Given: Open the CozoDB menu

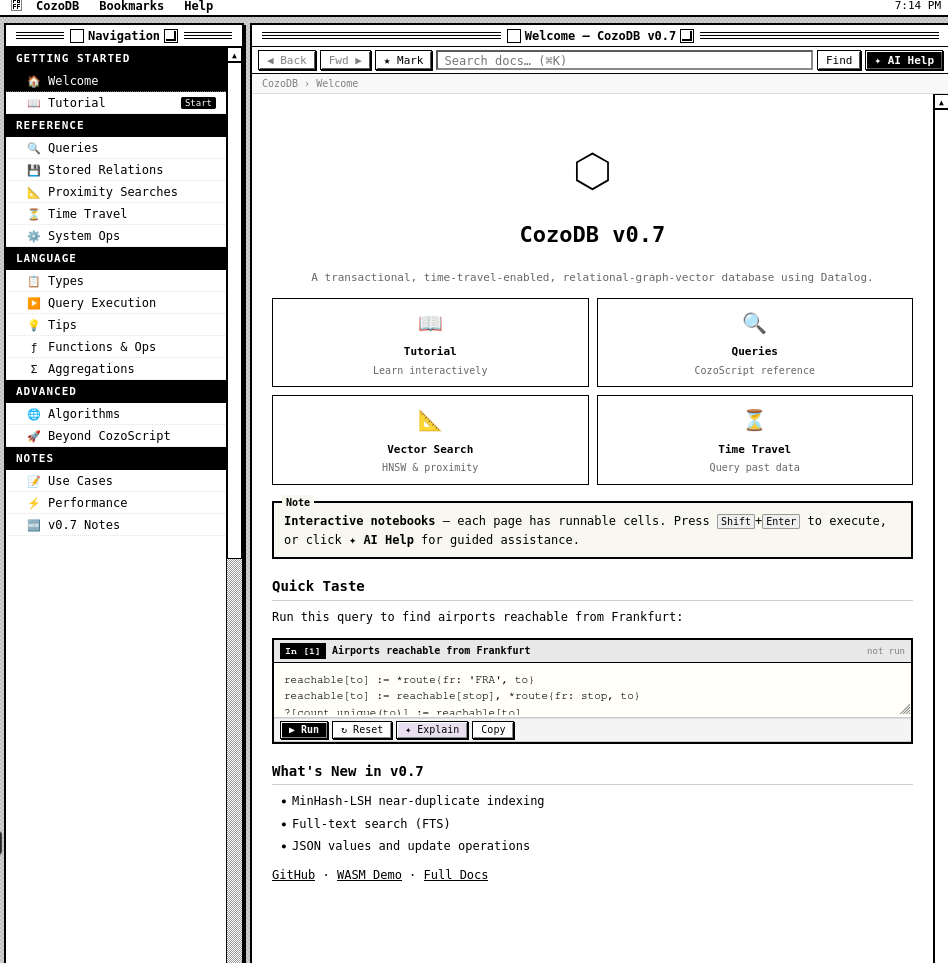Looking at the screenshot, I should point(58,6).
